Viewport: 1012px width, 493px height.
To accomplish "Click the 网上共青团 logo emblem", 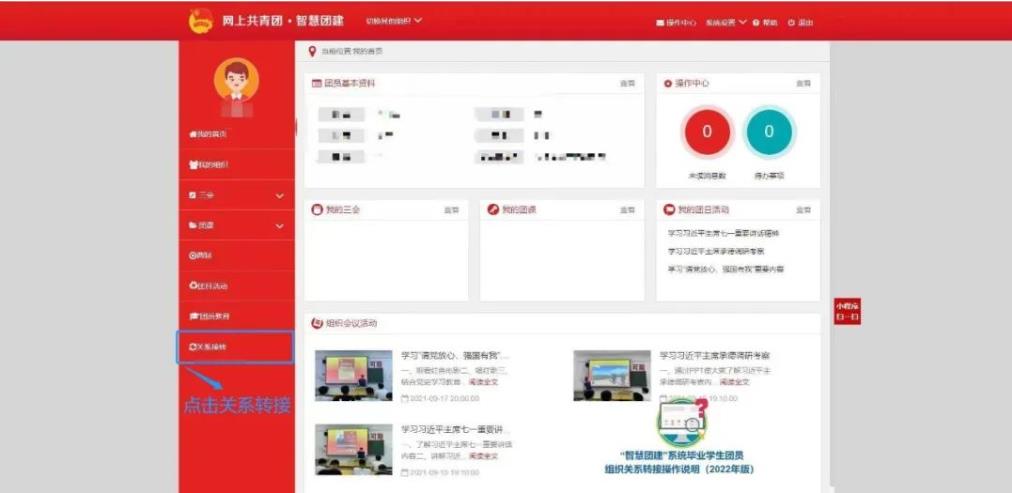I will (201, 21).
